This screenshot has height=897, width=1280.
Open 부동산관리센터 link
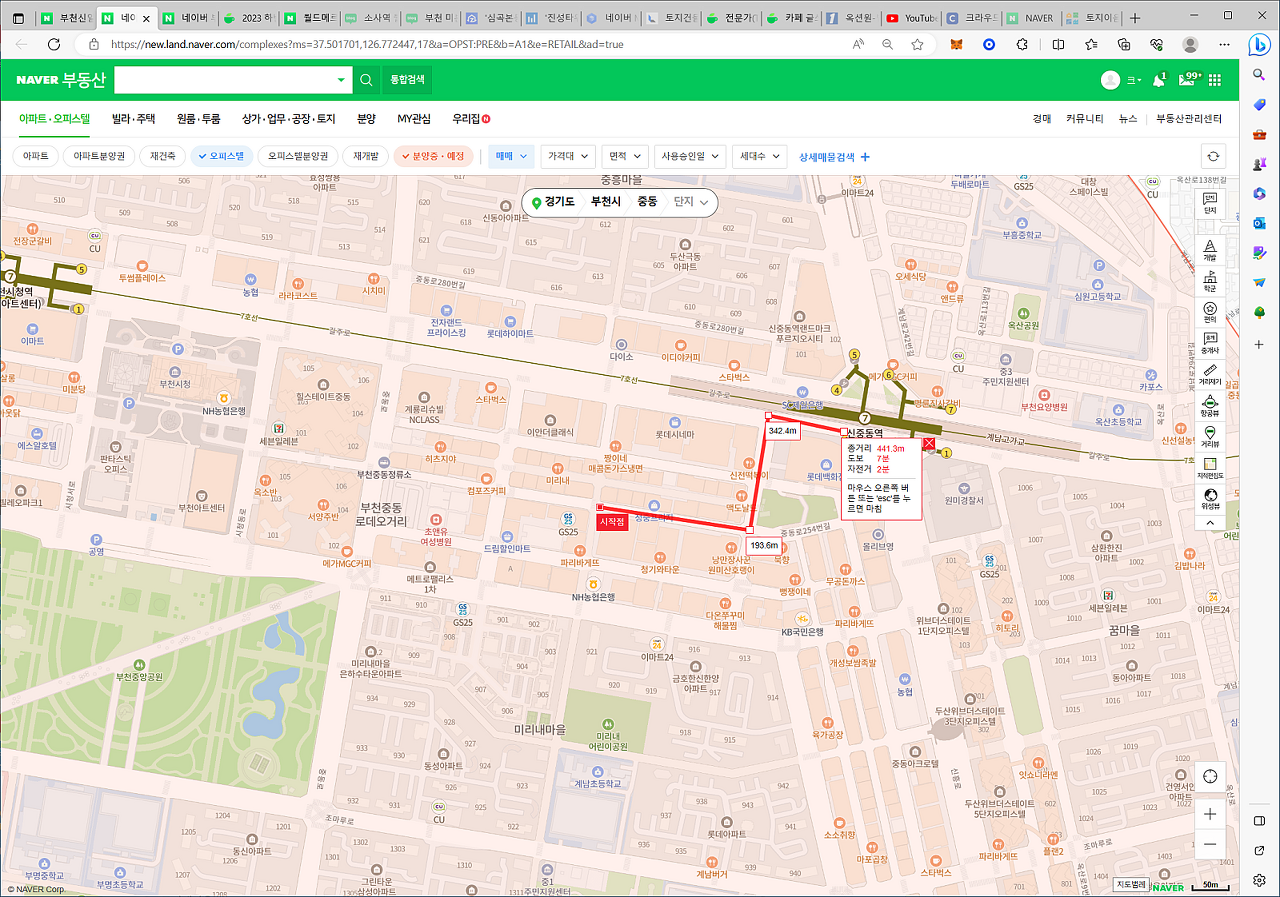(1189, 118)
